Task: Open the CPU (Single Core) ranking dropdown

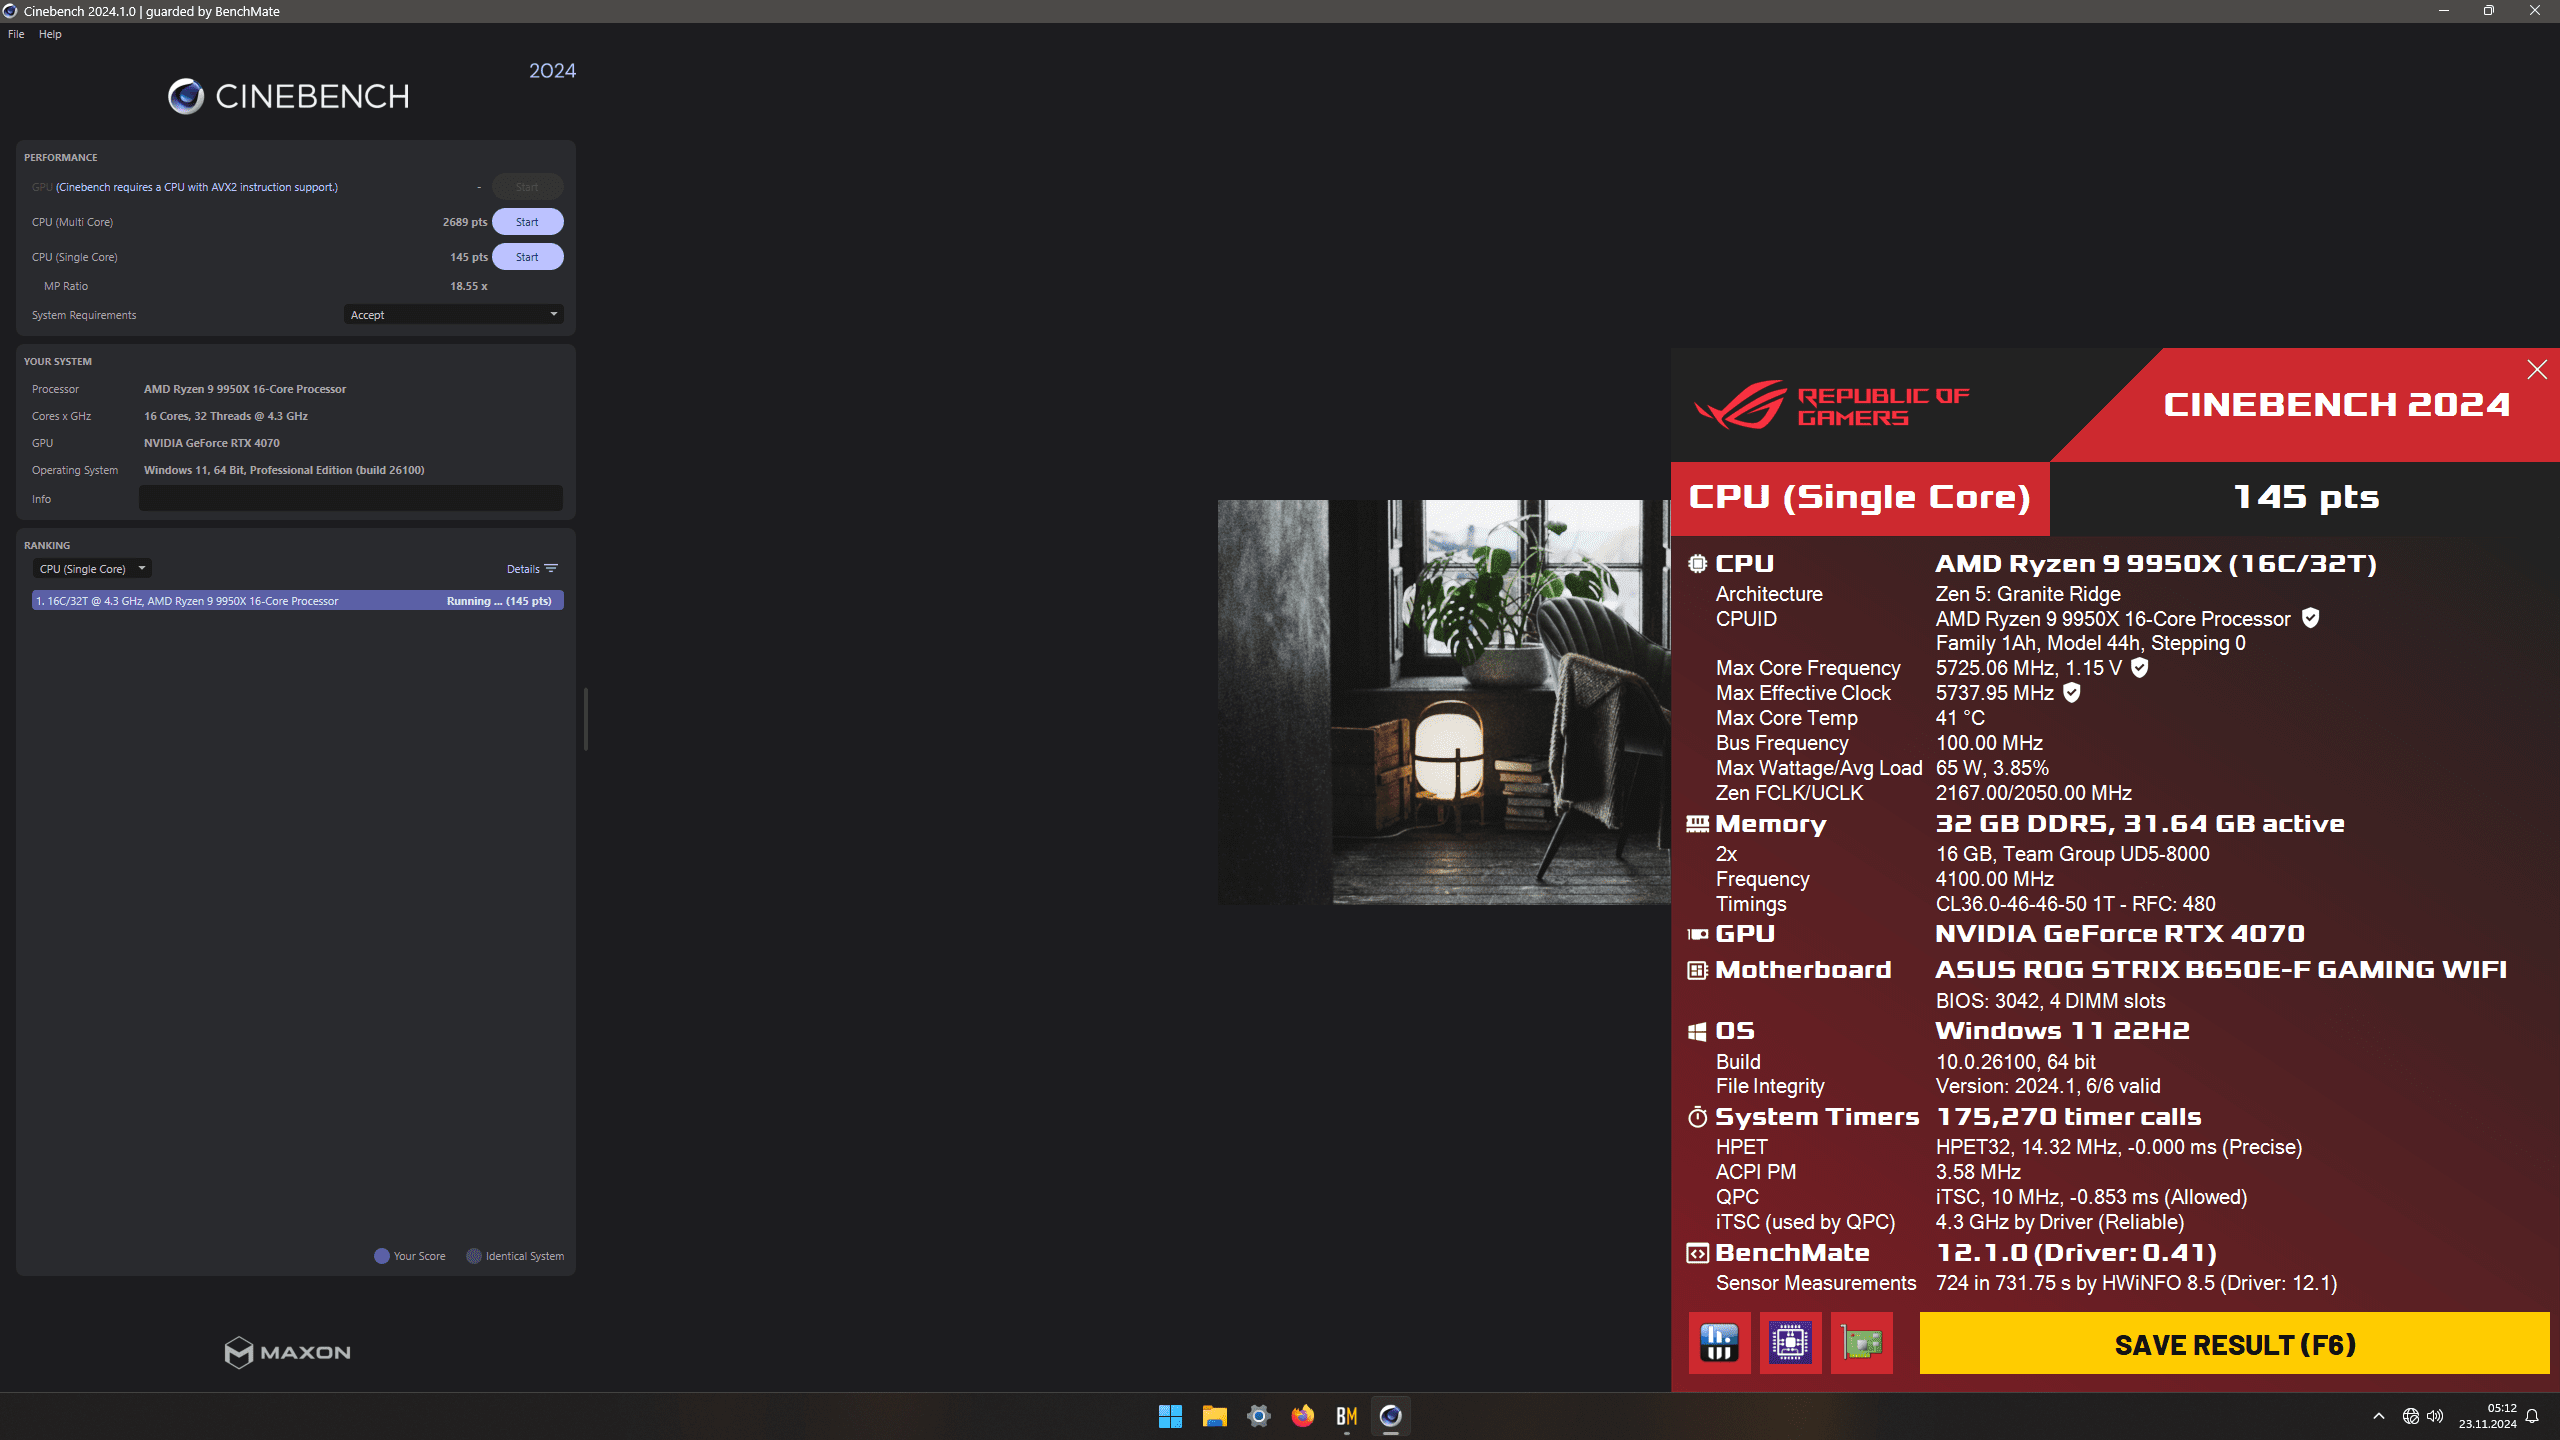Action: (x=92, y=569)
